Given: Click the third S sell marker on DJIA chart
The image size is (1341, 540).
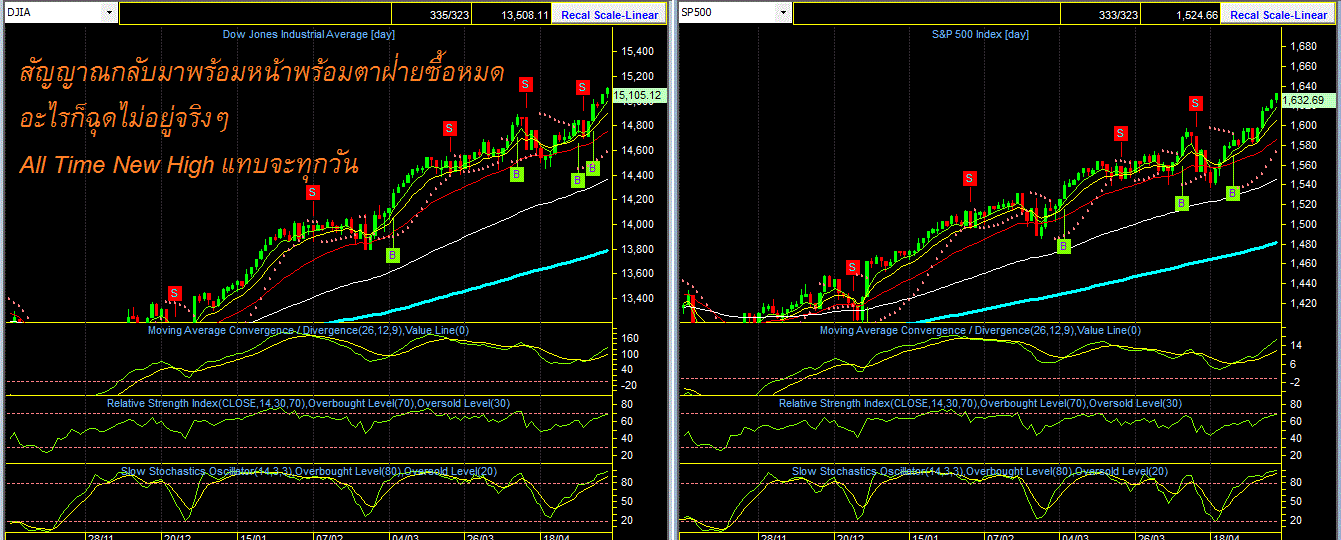Looking at the screenshot, I should (450, 128).
